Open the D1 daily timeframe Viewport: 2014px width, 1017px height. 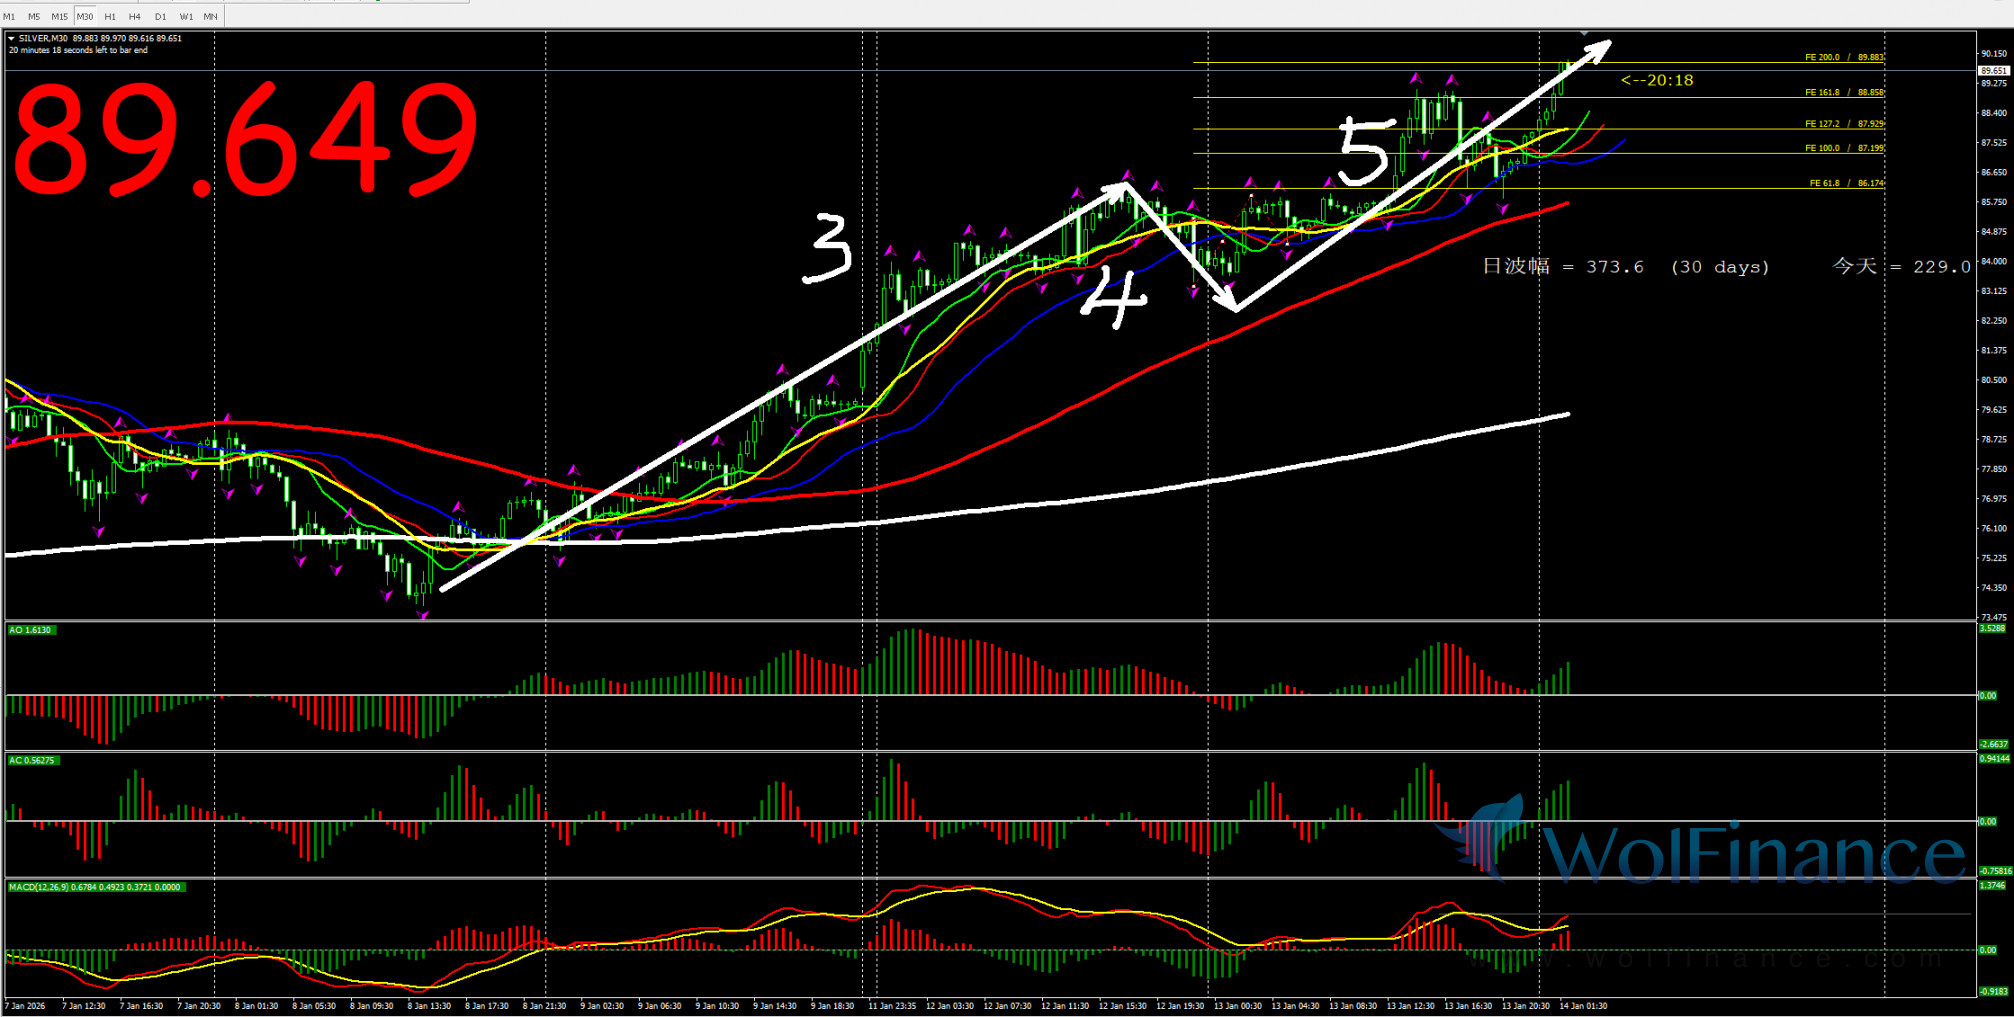coord(161,16)
